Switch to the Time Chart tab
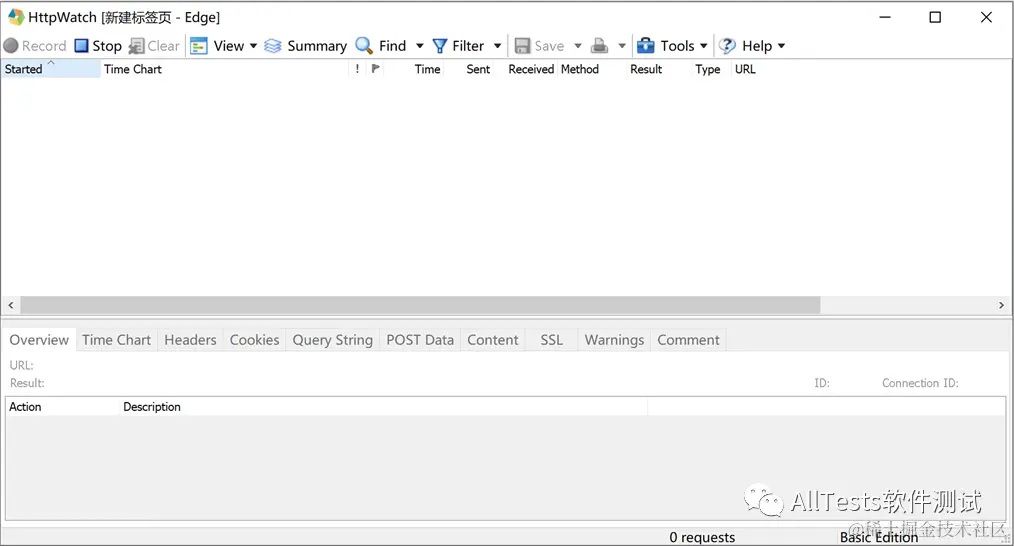 (116, 340)
